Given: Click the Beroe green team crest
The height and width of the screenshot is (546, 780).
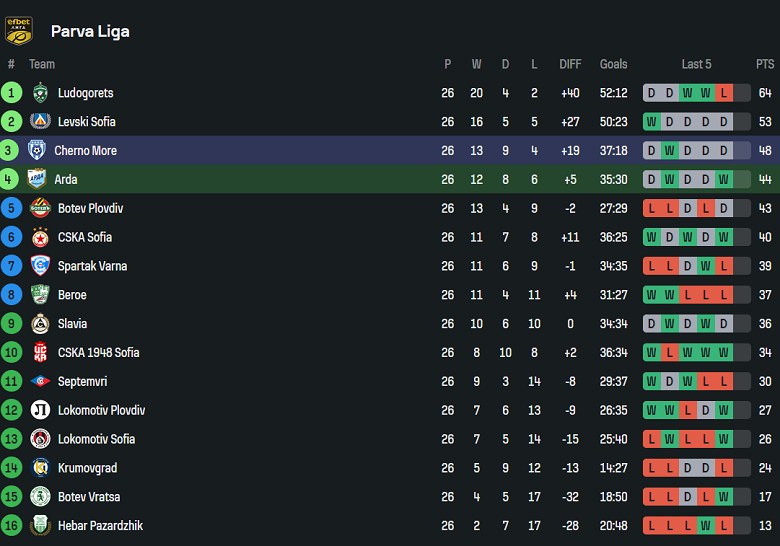Looking at the screenshot, I should [x=40, y=295].
